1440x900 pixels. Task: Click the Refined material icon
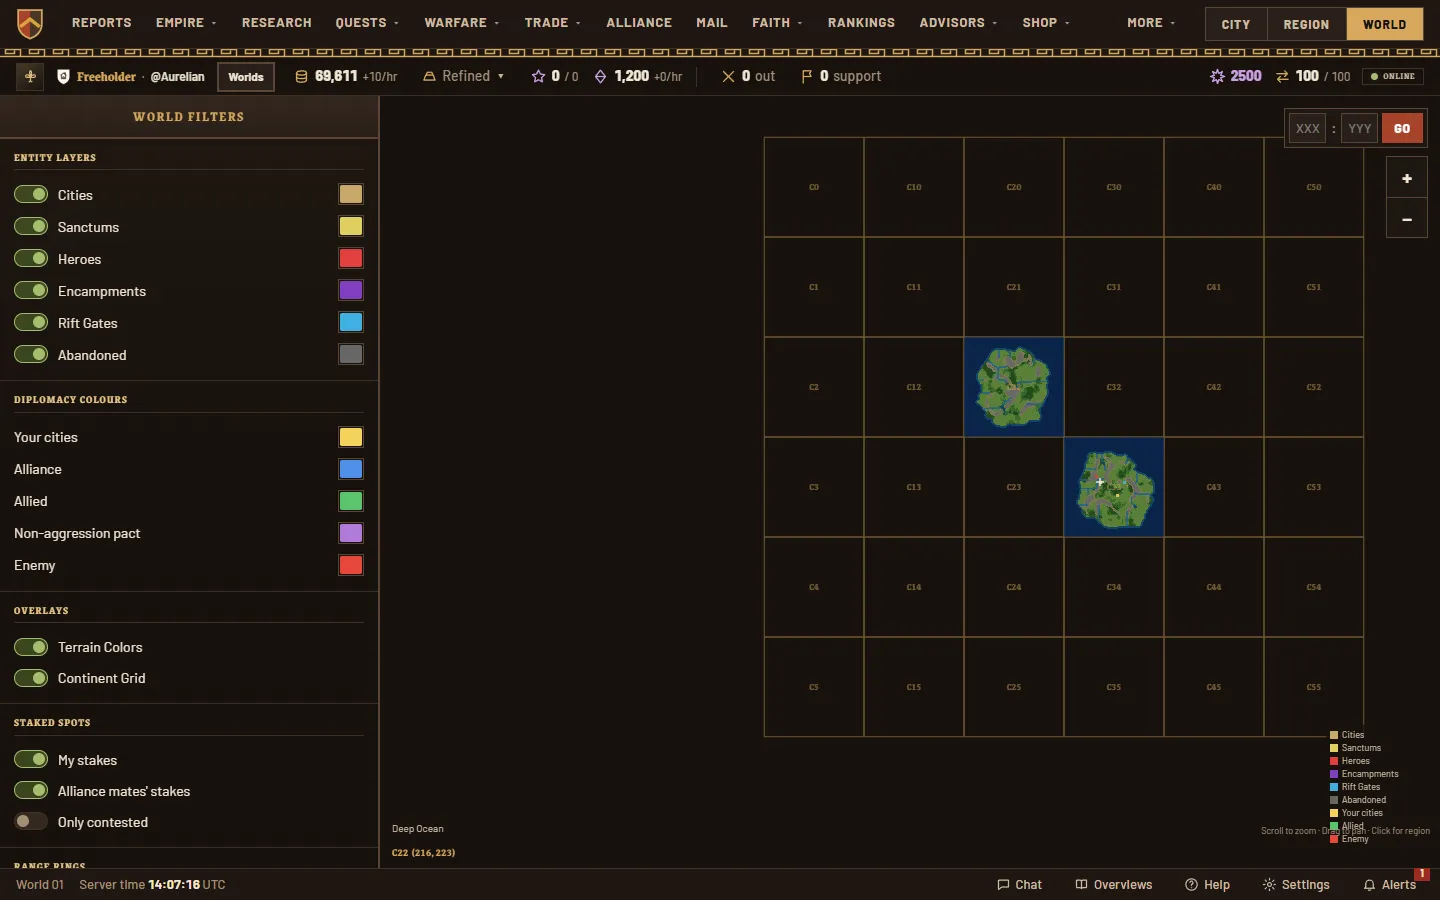(x=429, y=76)
